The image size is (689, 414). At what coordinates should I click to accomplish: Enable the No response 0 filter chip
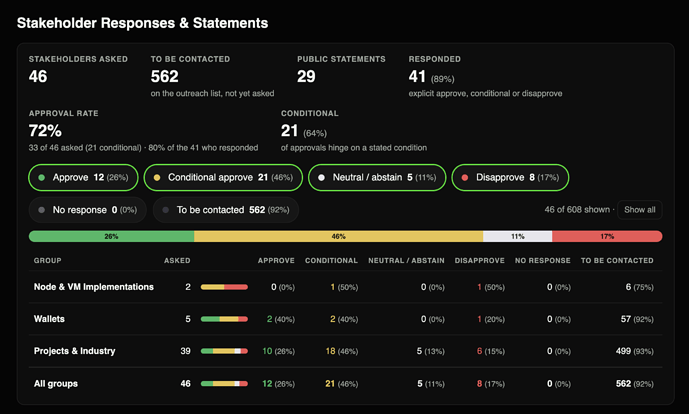click(87, 210)
